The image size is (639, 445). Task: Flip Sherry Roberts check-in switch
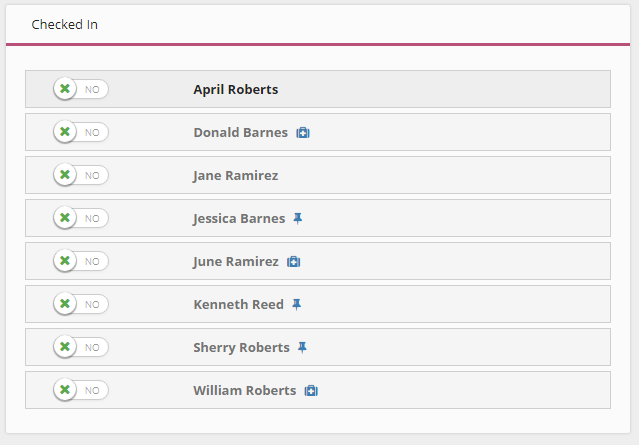point(81,347)
